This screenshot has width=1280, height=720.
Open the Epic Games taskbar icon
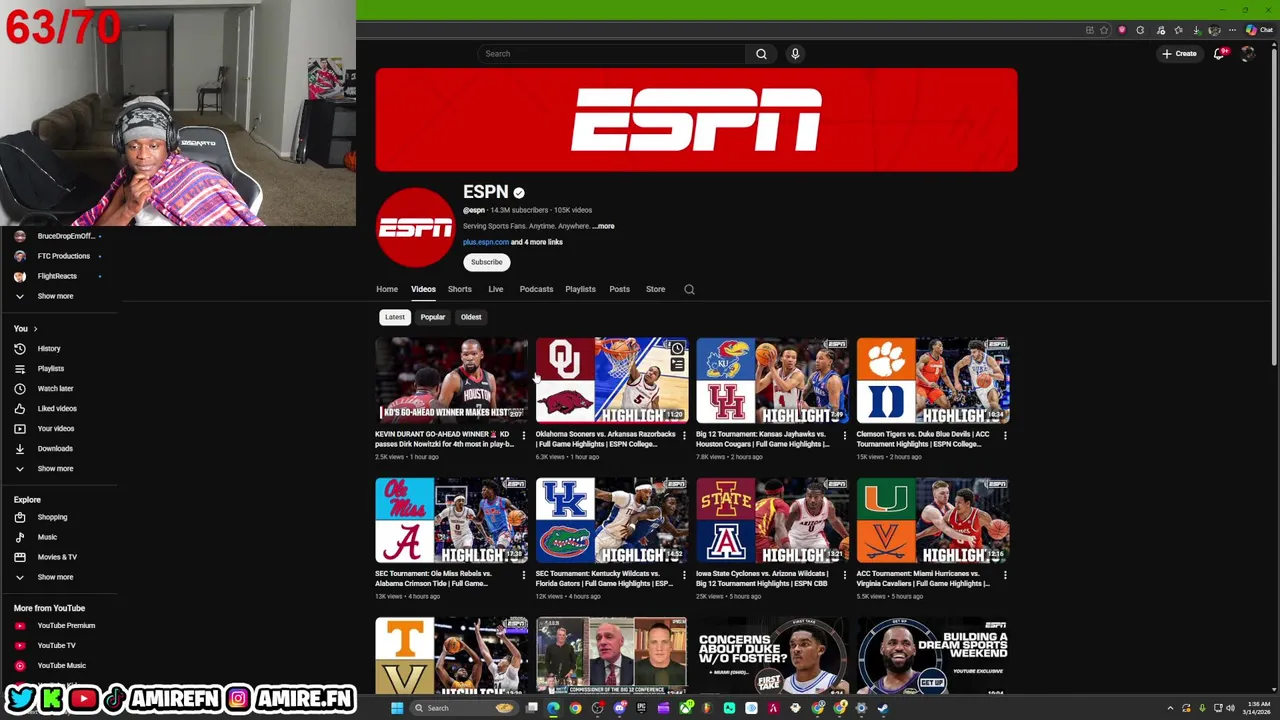641,708
